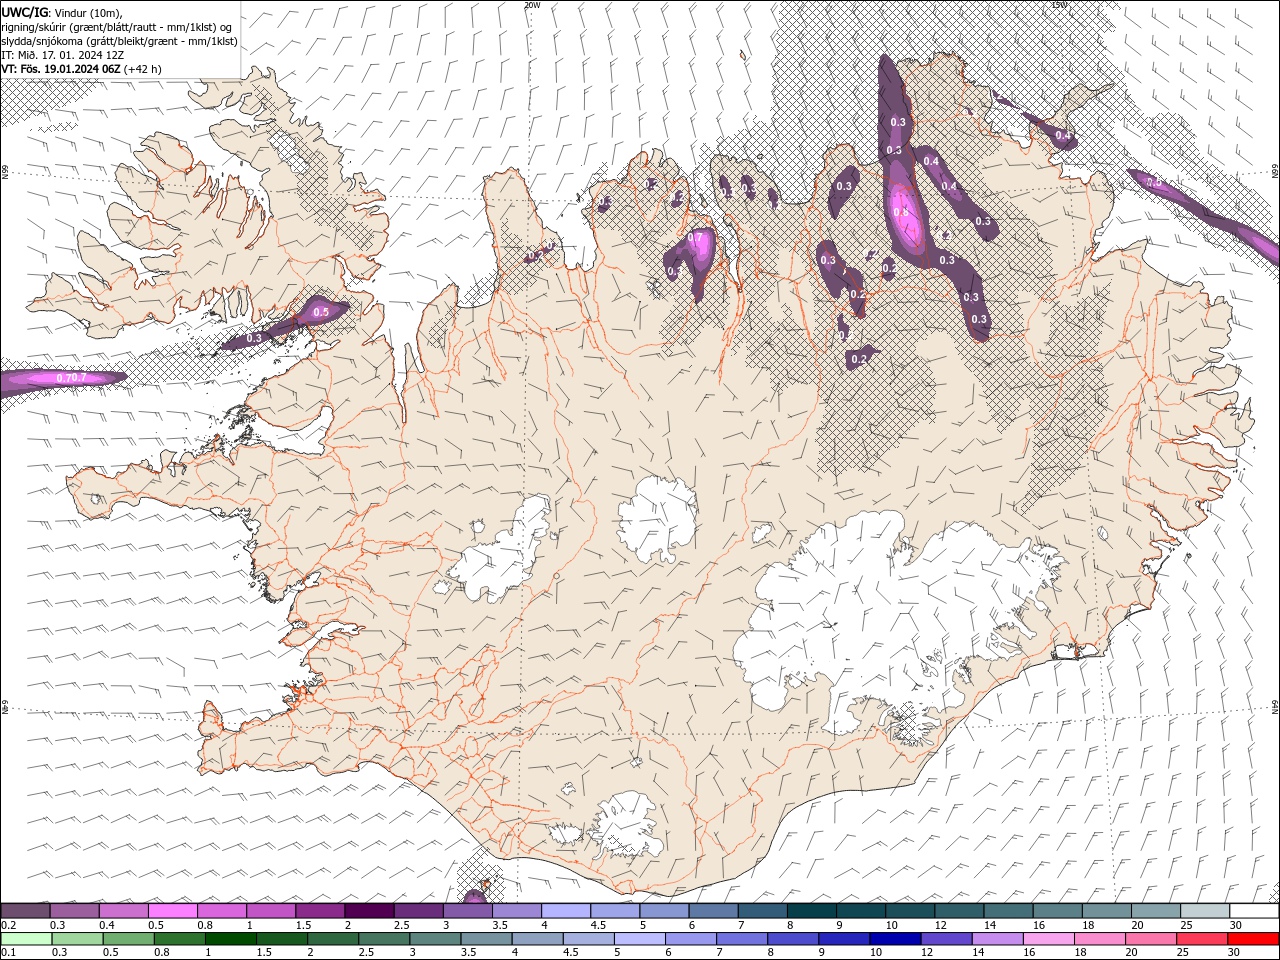The height and width of the screenshot is (960, 1280).
Task: Pick the rain legend swatch labeled 0.8
Action: coord(179,939)
